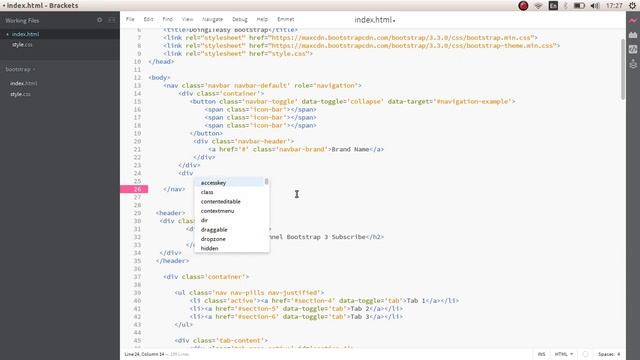Click the '</ul>' tag on line 43
The image size is (640, 360).
pos(184,324)
